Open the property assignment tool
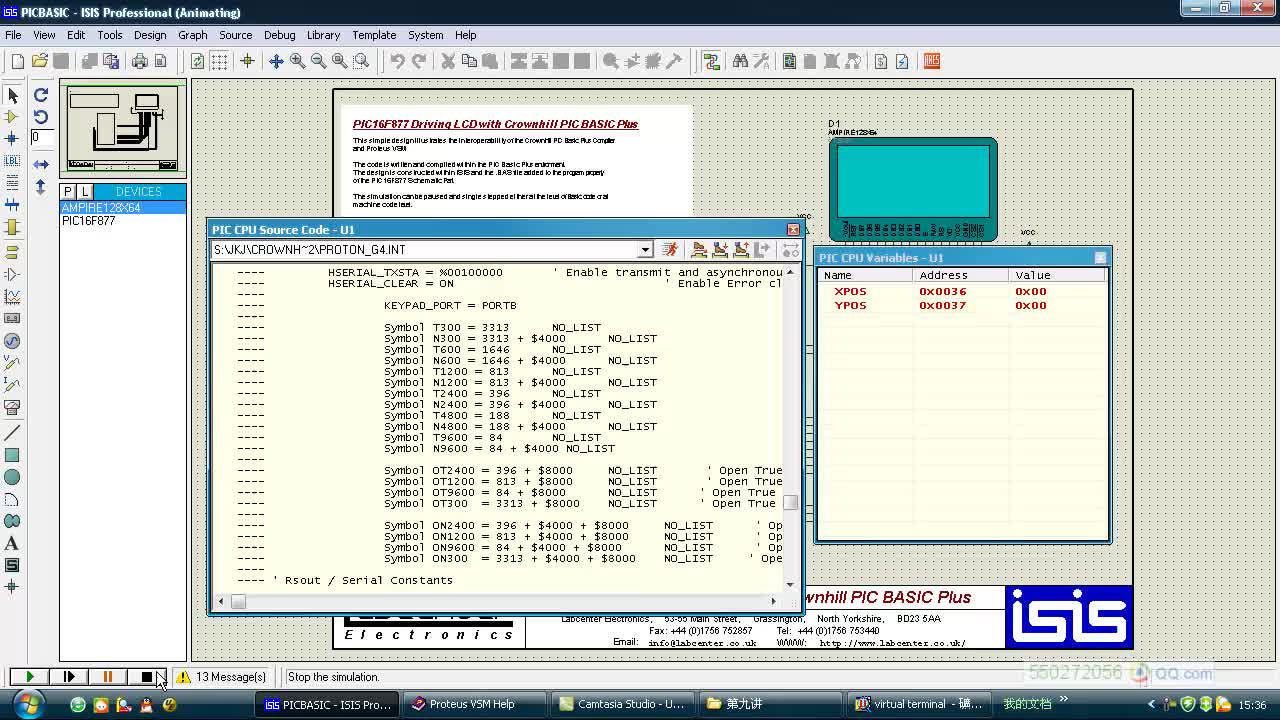This screenshot has width=1280, height=720. coord(761,61)
